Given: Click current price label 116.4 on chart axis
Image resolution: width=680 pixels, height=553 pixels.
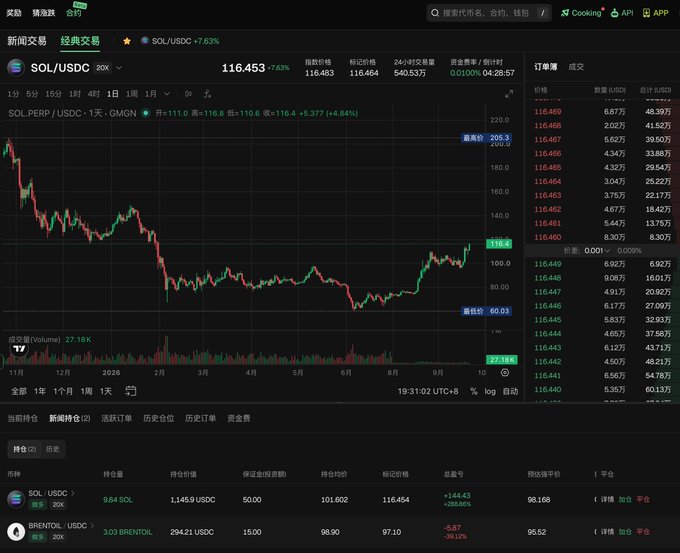Looking at the screenshot, I should coord(499,244).
